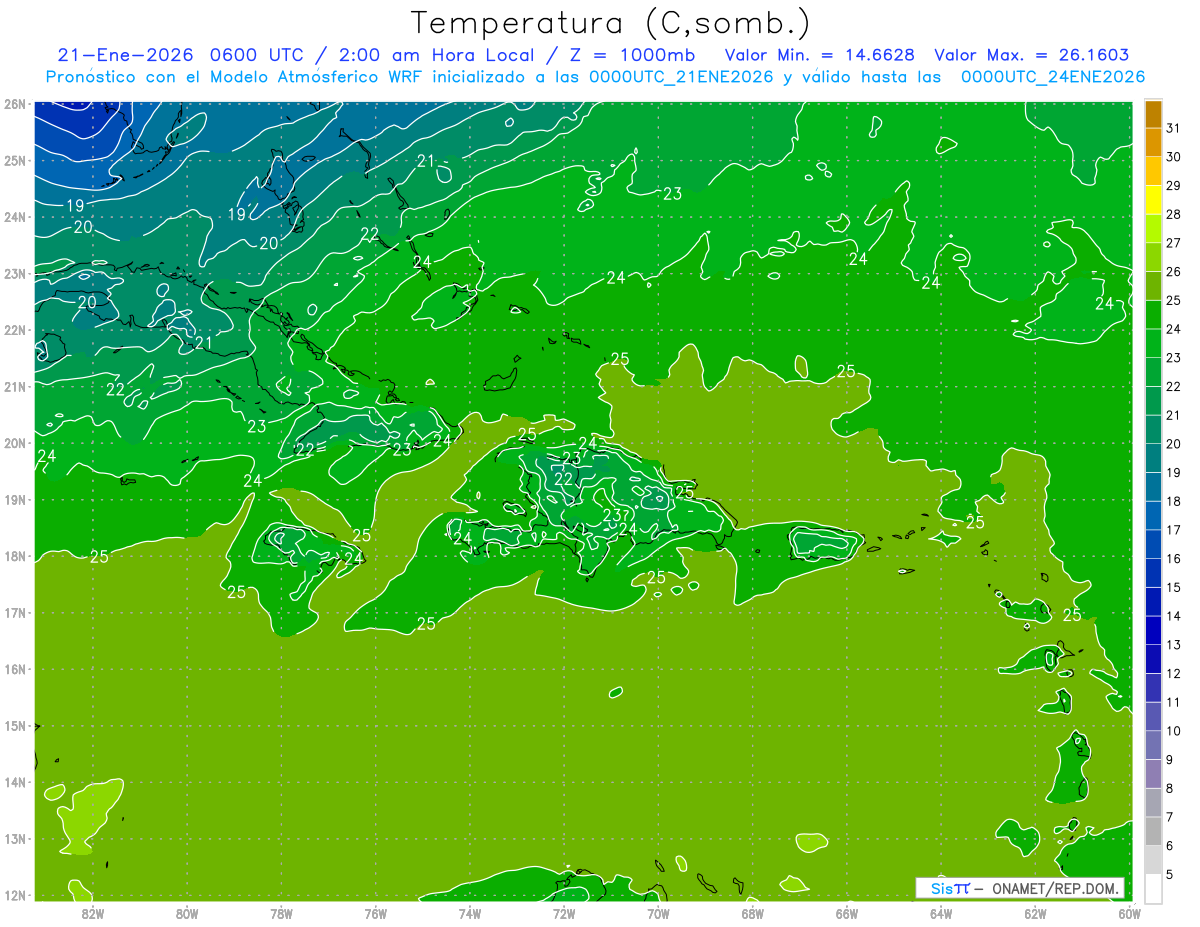Click the "Valor Min. = 14.6628" value
Viewport: 1200px width, 927px height.
[x=820, y=55]
